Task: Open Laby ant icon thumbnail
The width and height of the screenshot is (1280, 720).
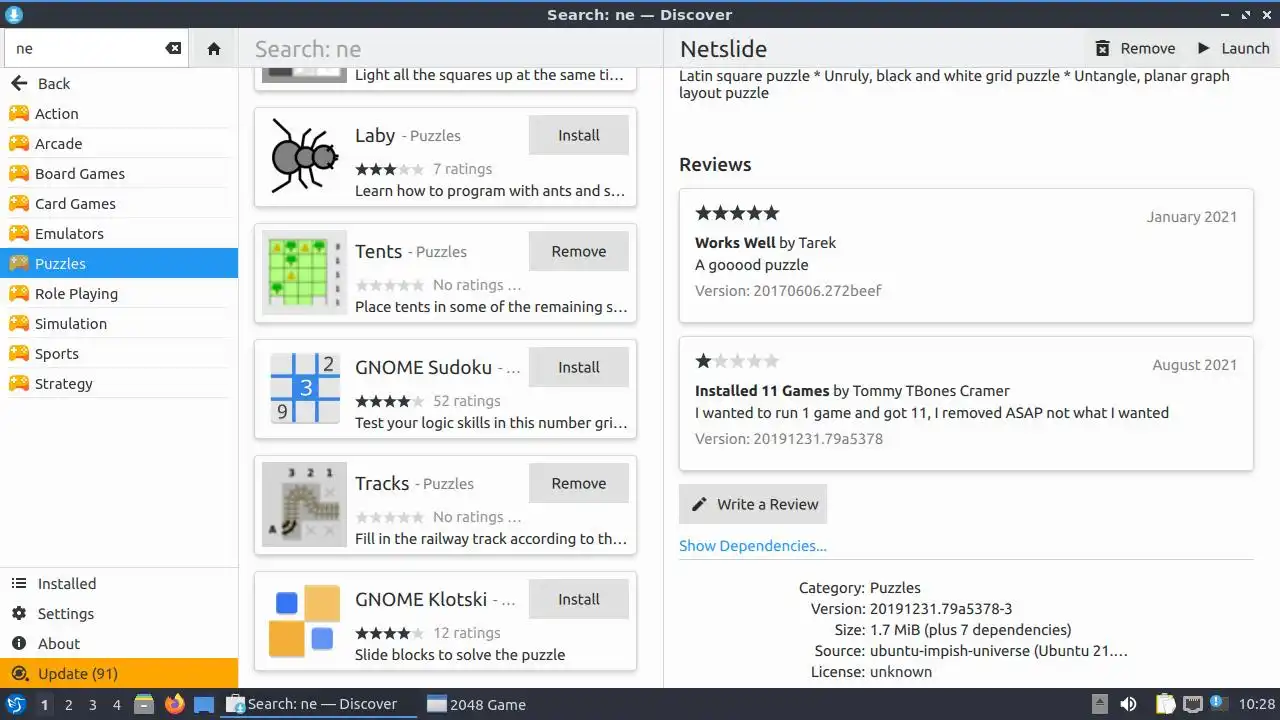Action: click(x=304, y=156)
